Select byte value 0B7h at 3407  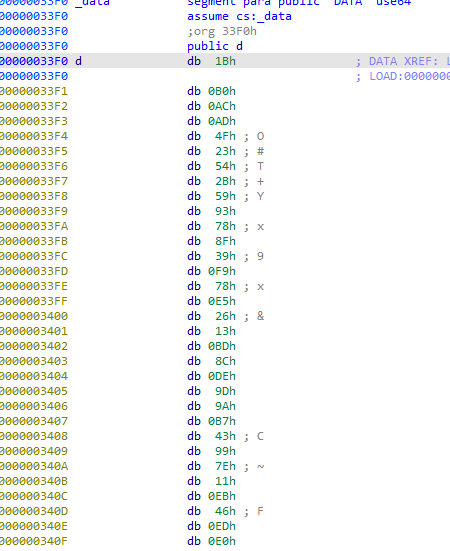(222, 421)
